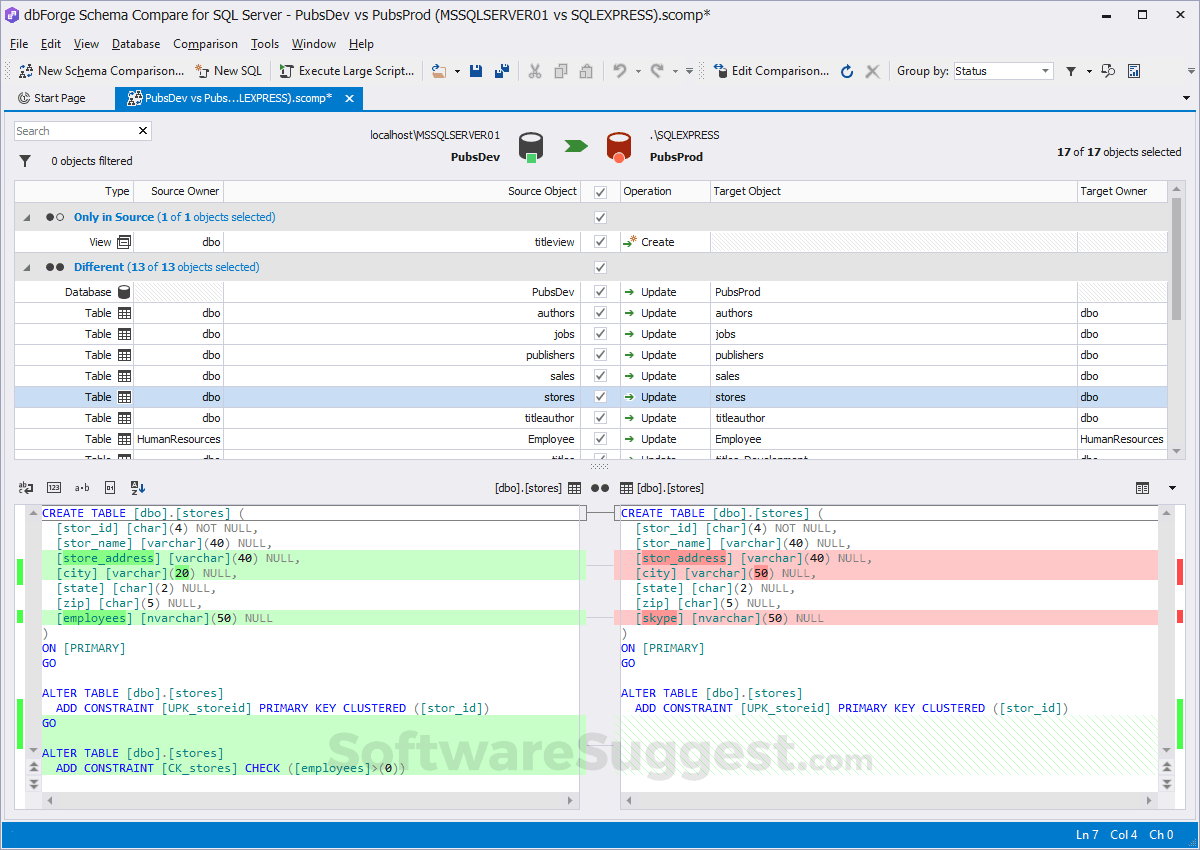Toggle line numbers in the diff viewer
This screenshot has height=850, width=1200.
(x=53, y=488)
